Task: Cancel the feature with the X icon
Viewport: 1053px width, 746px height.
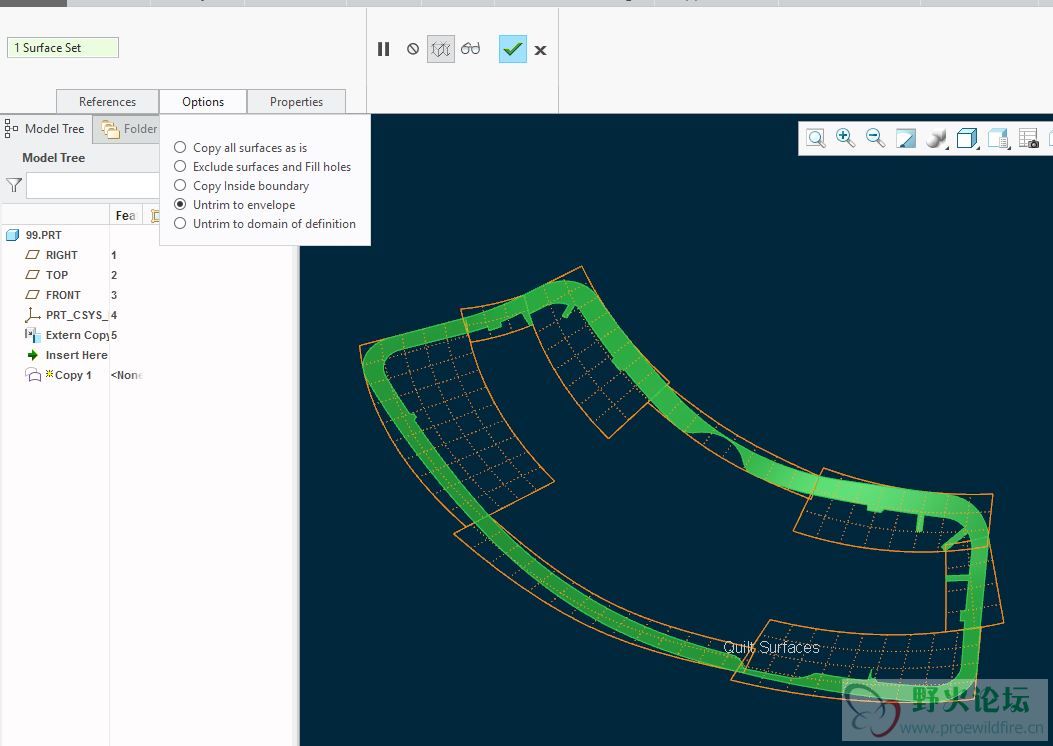Action: pos(541,50)
